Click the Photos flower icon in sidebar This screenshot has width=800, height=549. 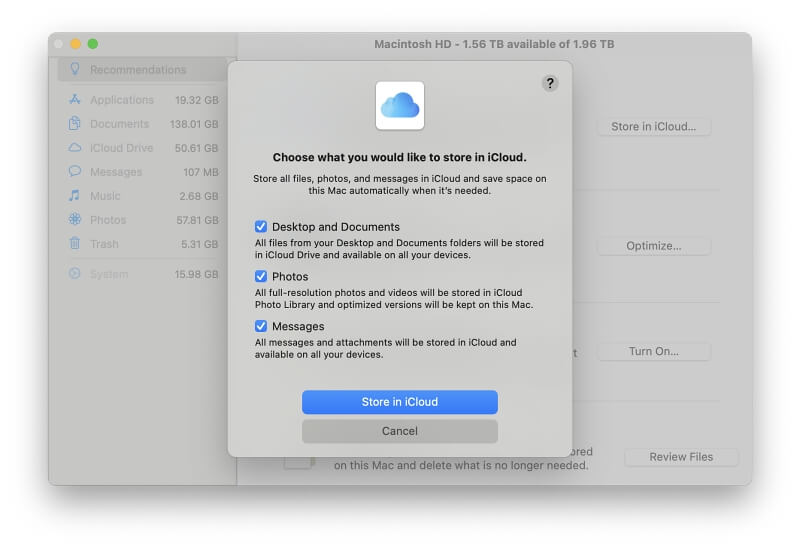point(75,219)
